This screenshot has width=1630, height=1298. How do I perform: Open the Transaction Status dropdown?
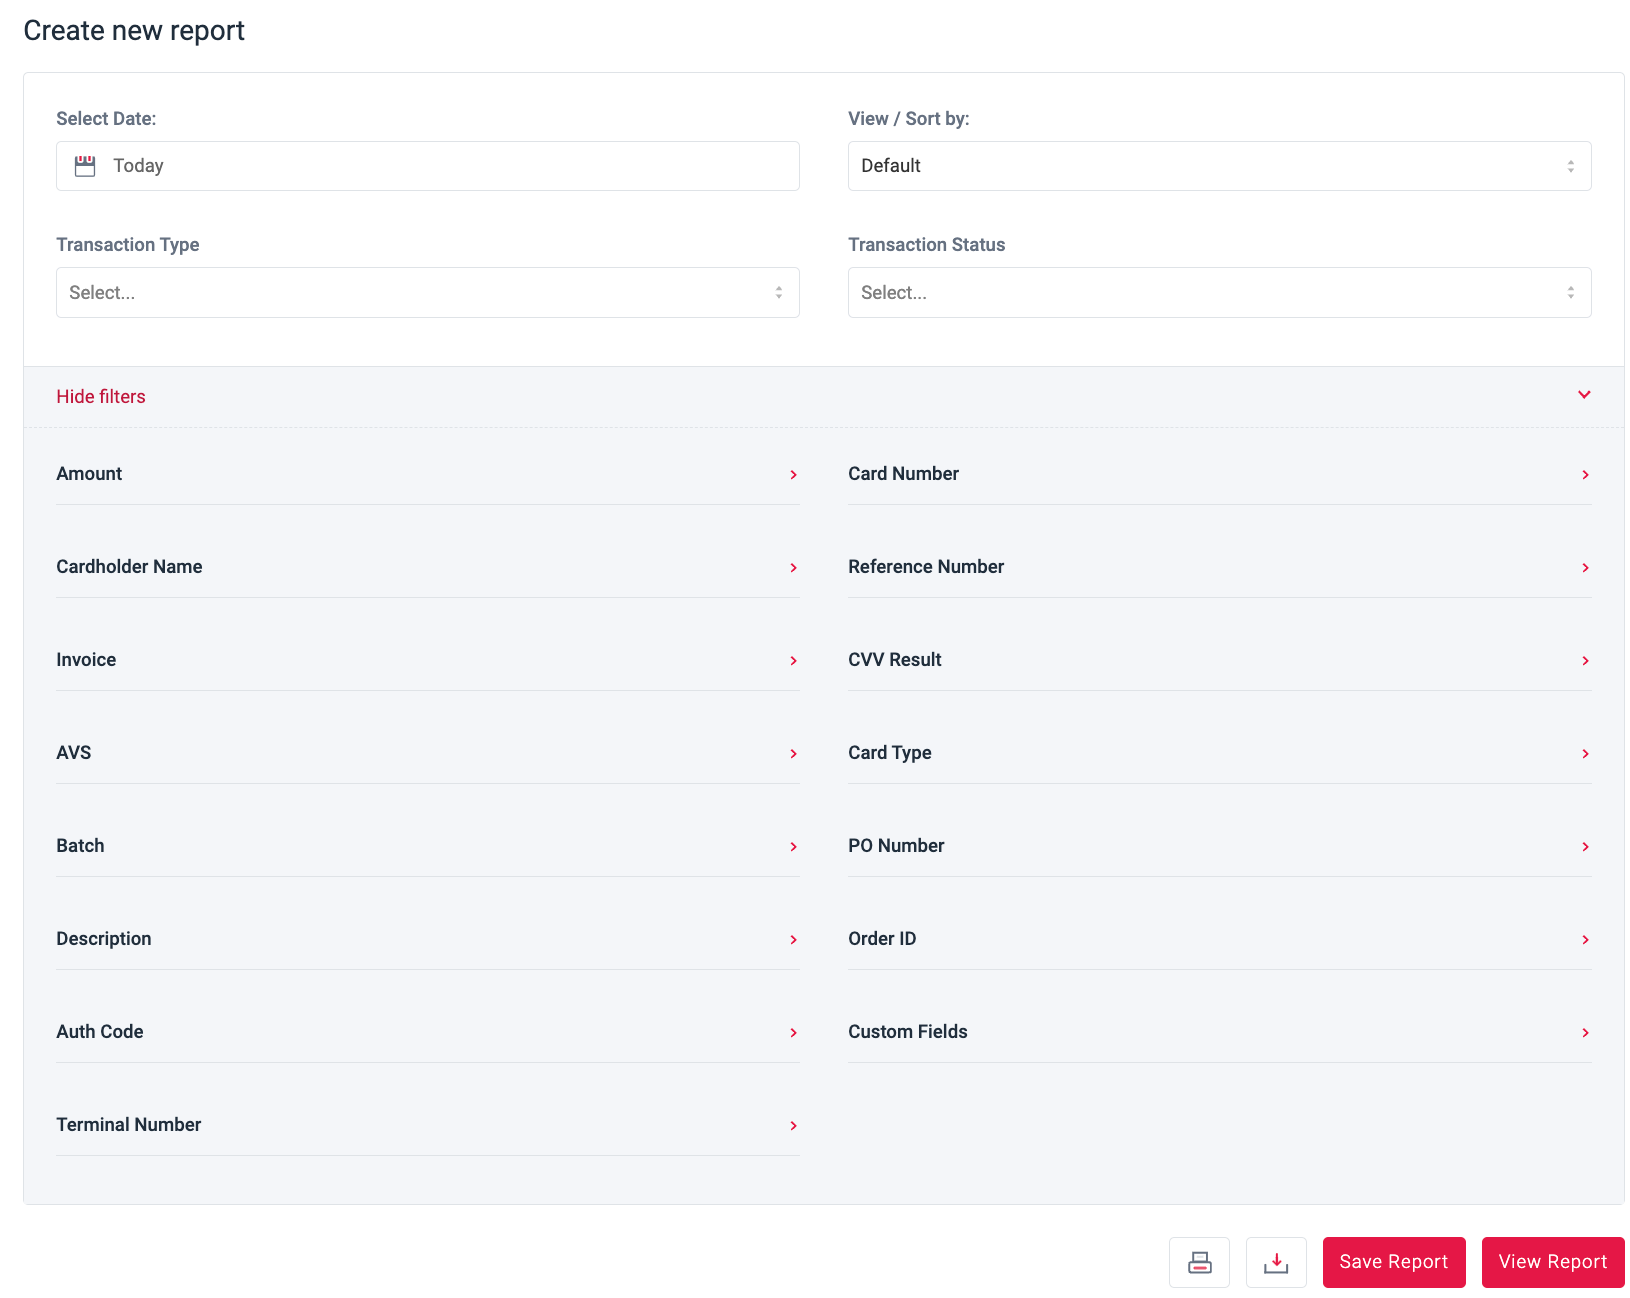point(1219,293)
